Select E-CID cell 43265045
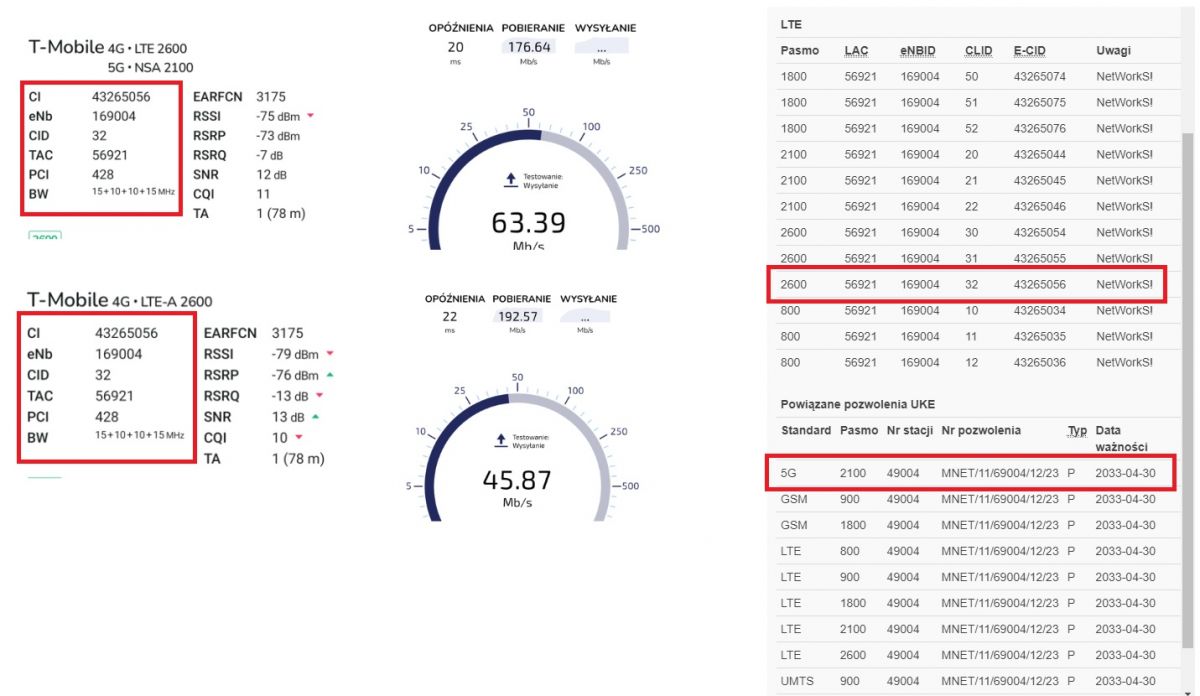1200x696 pixels. pos(1039,180)
